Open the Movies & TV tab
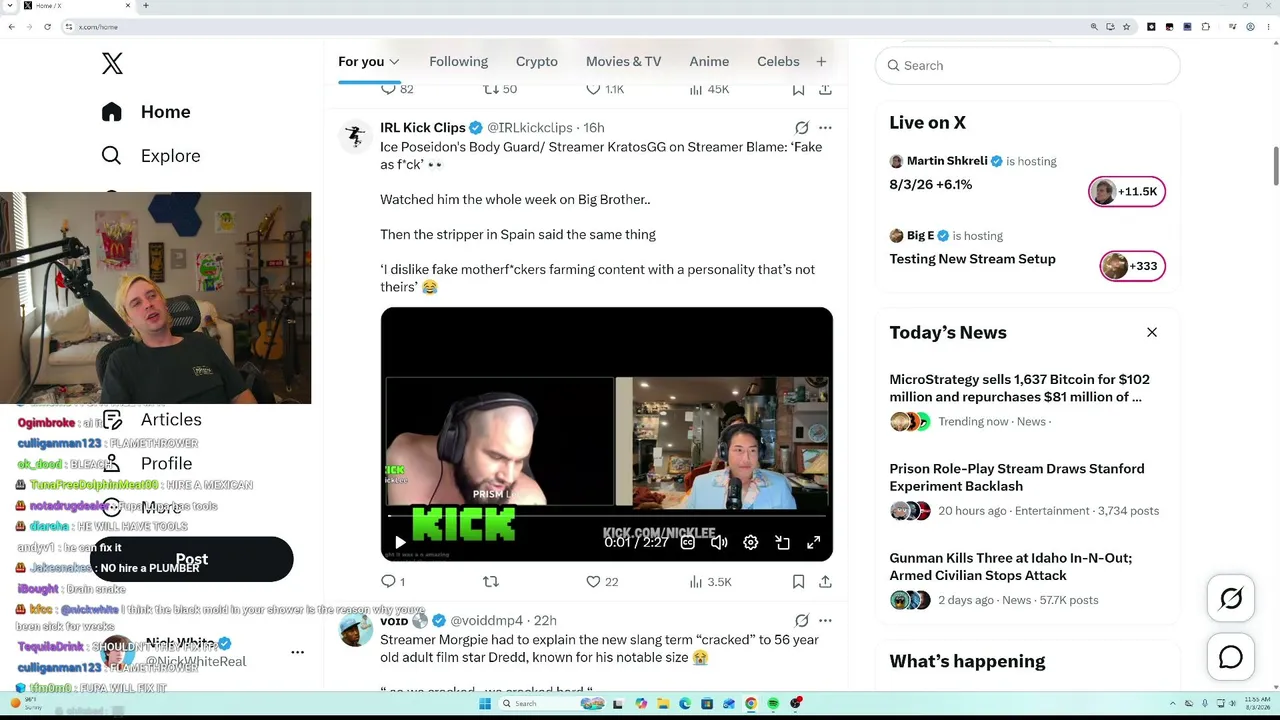Image resolution: width=1280 pixels, height=720 pixels. click(x=623, y=62)
